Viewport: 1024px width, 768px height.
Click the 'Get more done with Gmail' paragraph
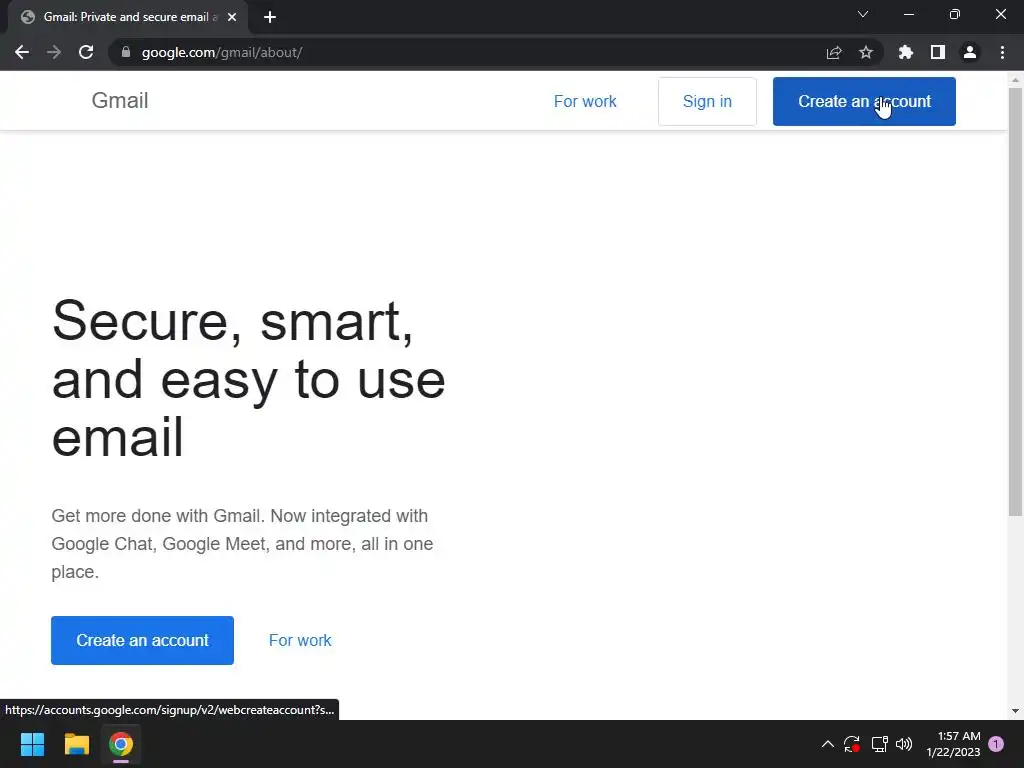point(242,543)
